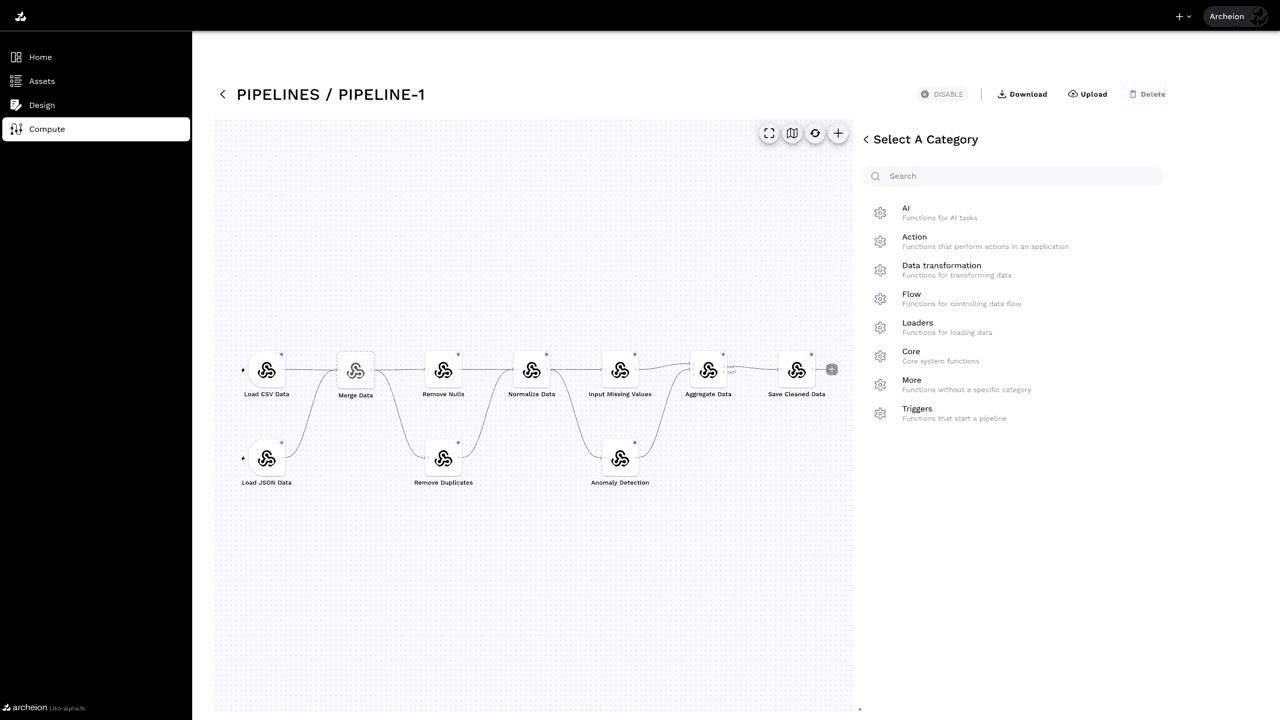Click the Upload button
This screenshot has width=1280, height=720.
tap(1087, 94)
